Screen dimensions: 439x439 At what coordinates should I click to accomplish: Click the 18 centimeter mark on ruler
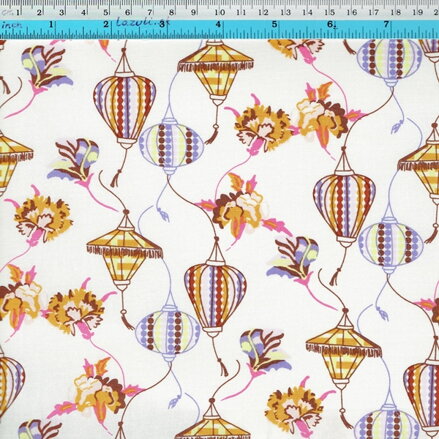click(396, 12)
